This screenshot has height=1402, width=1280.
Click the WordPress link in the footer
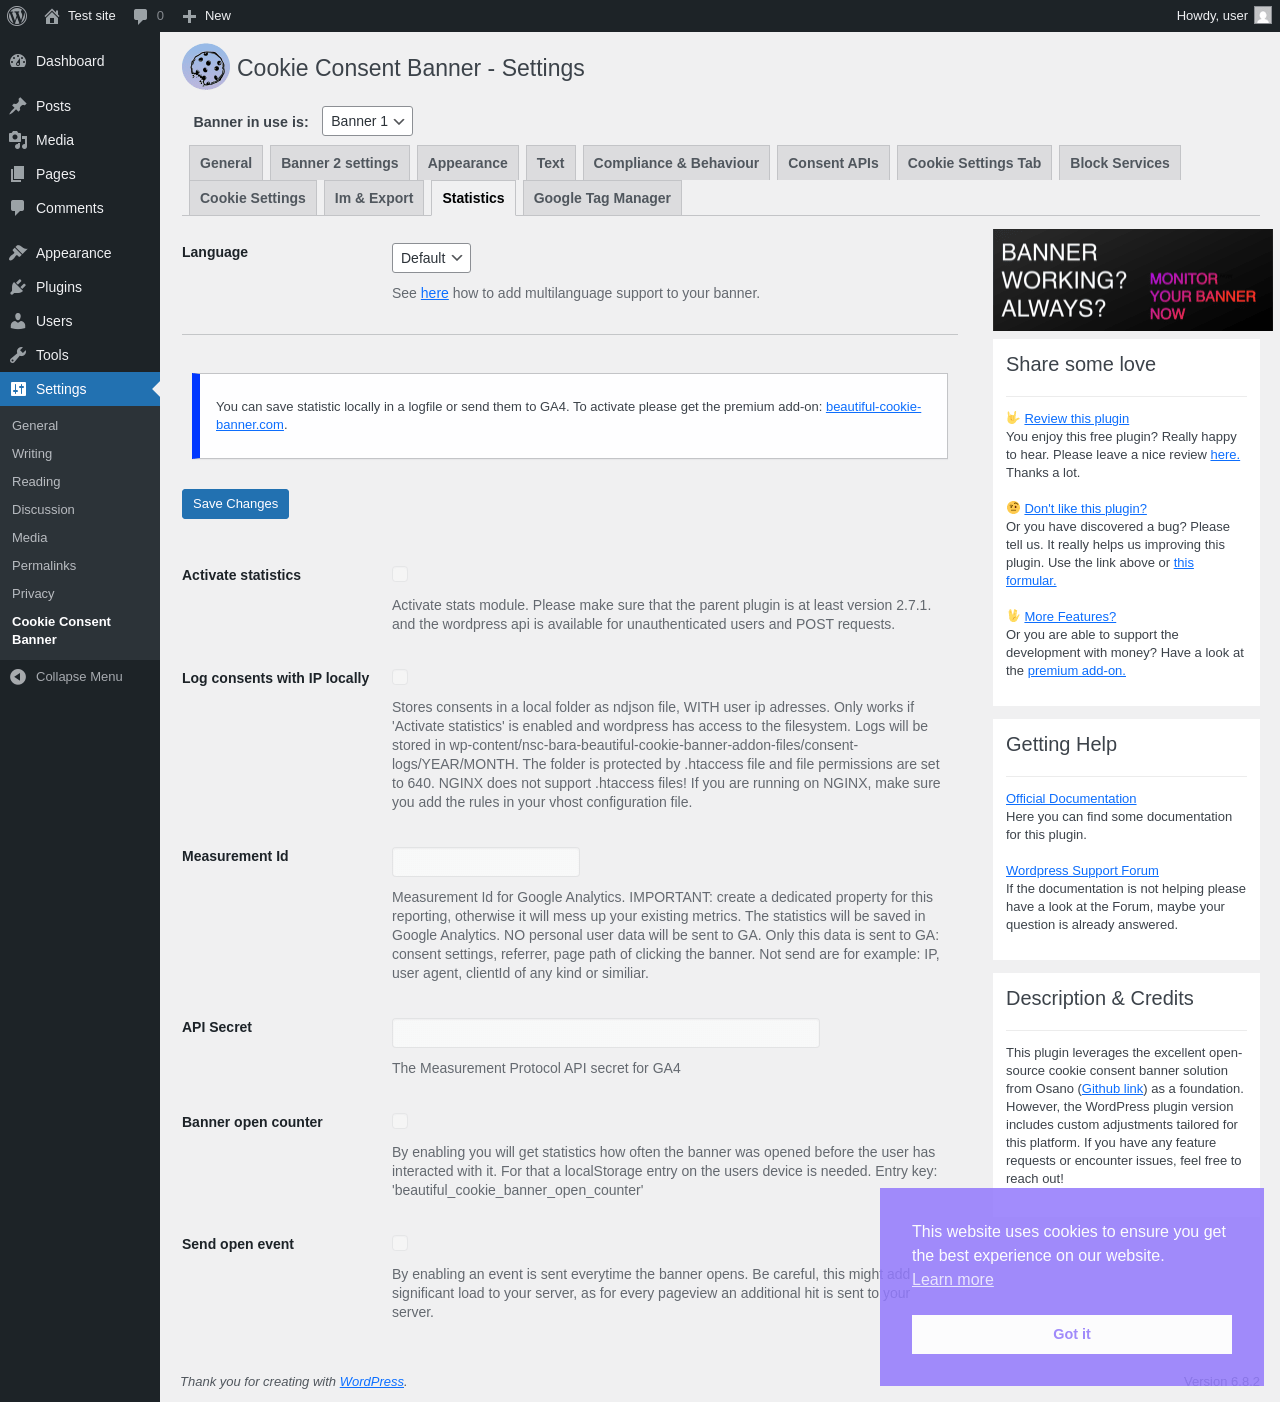tap(372, 1382)
